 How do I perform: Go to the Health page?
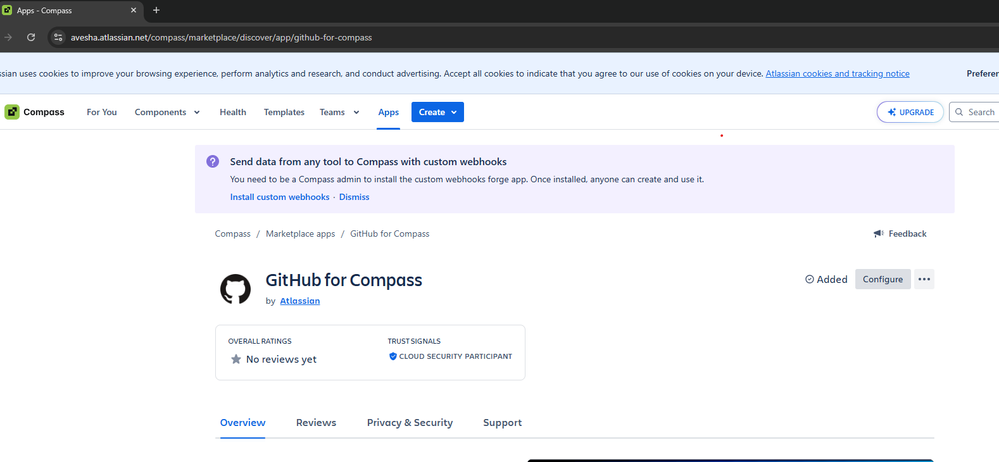[233, 112]
